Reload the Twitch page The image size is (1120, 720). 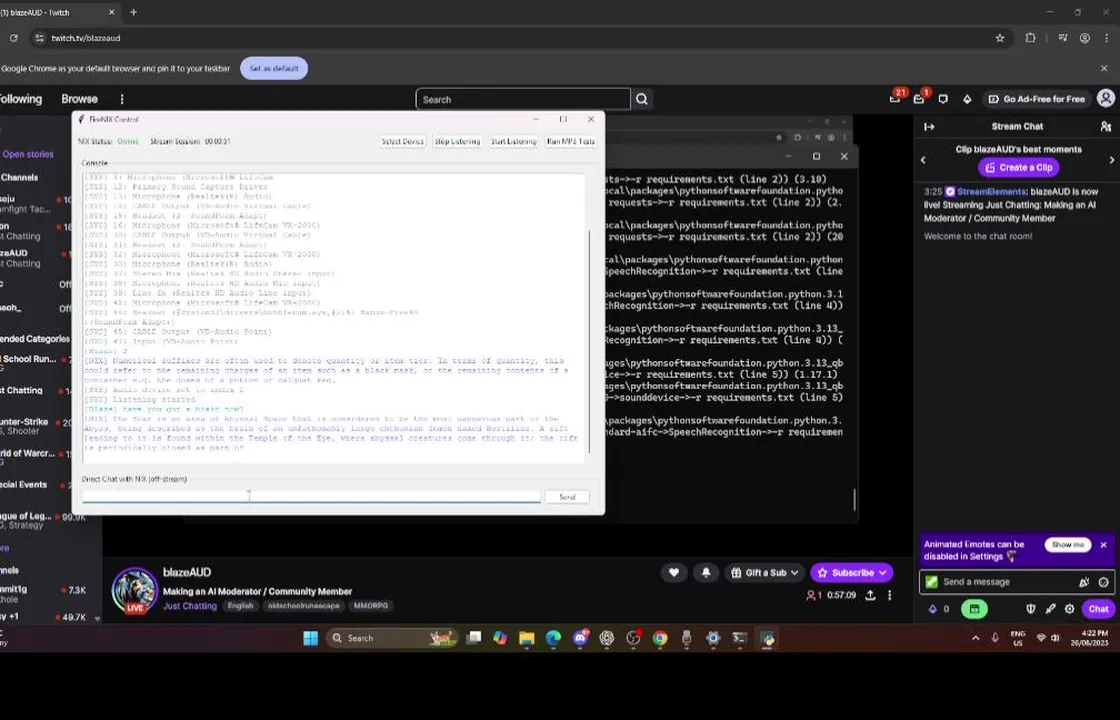point(14,38)
